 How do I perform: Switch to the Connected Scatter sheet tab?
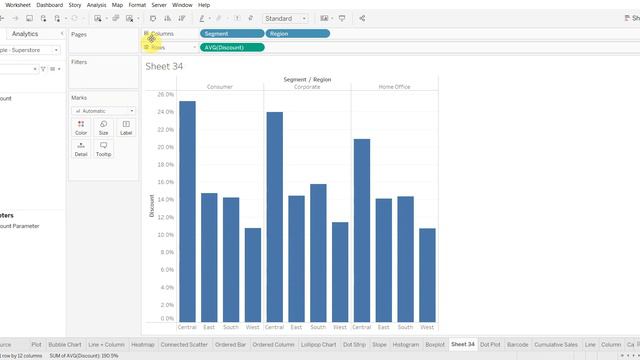[184, 344]
